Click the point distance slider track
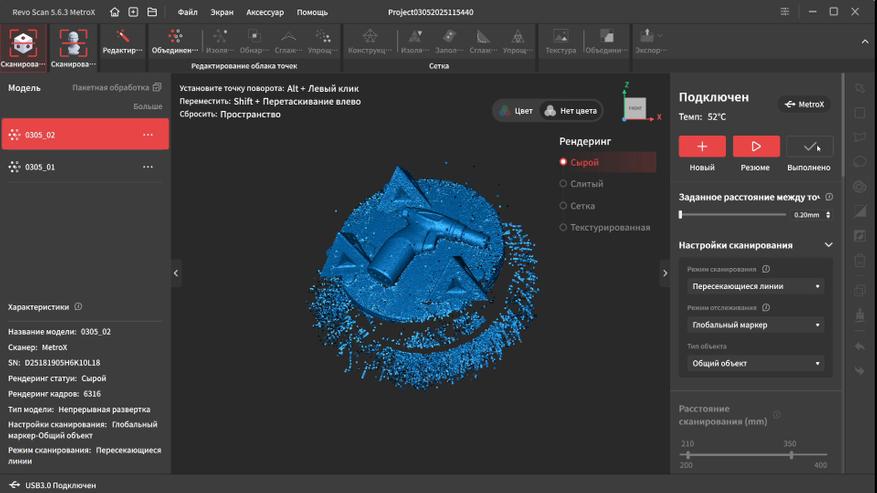877x493 pixels. click(x=733, y=215)
